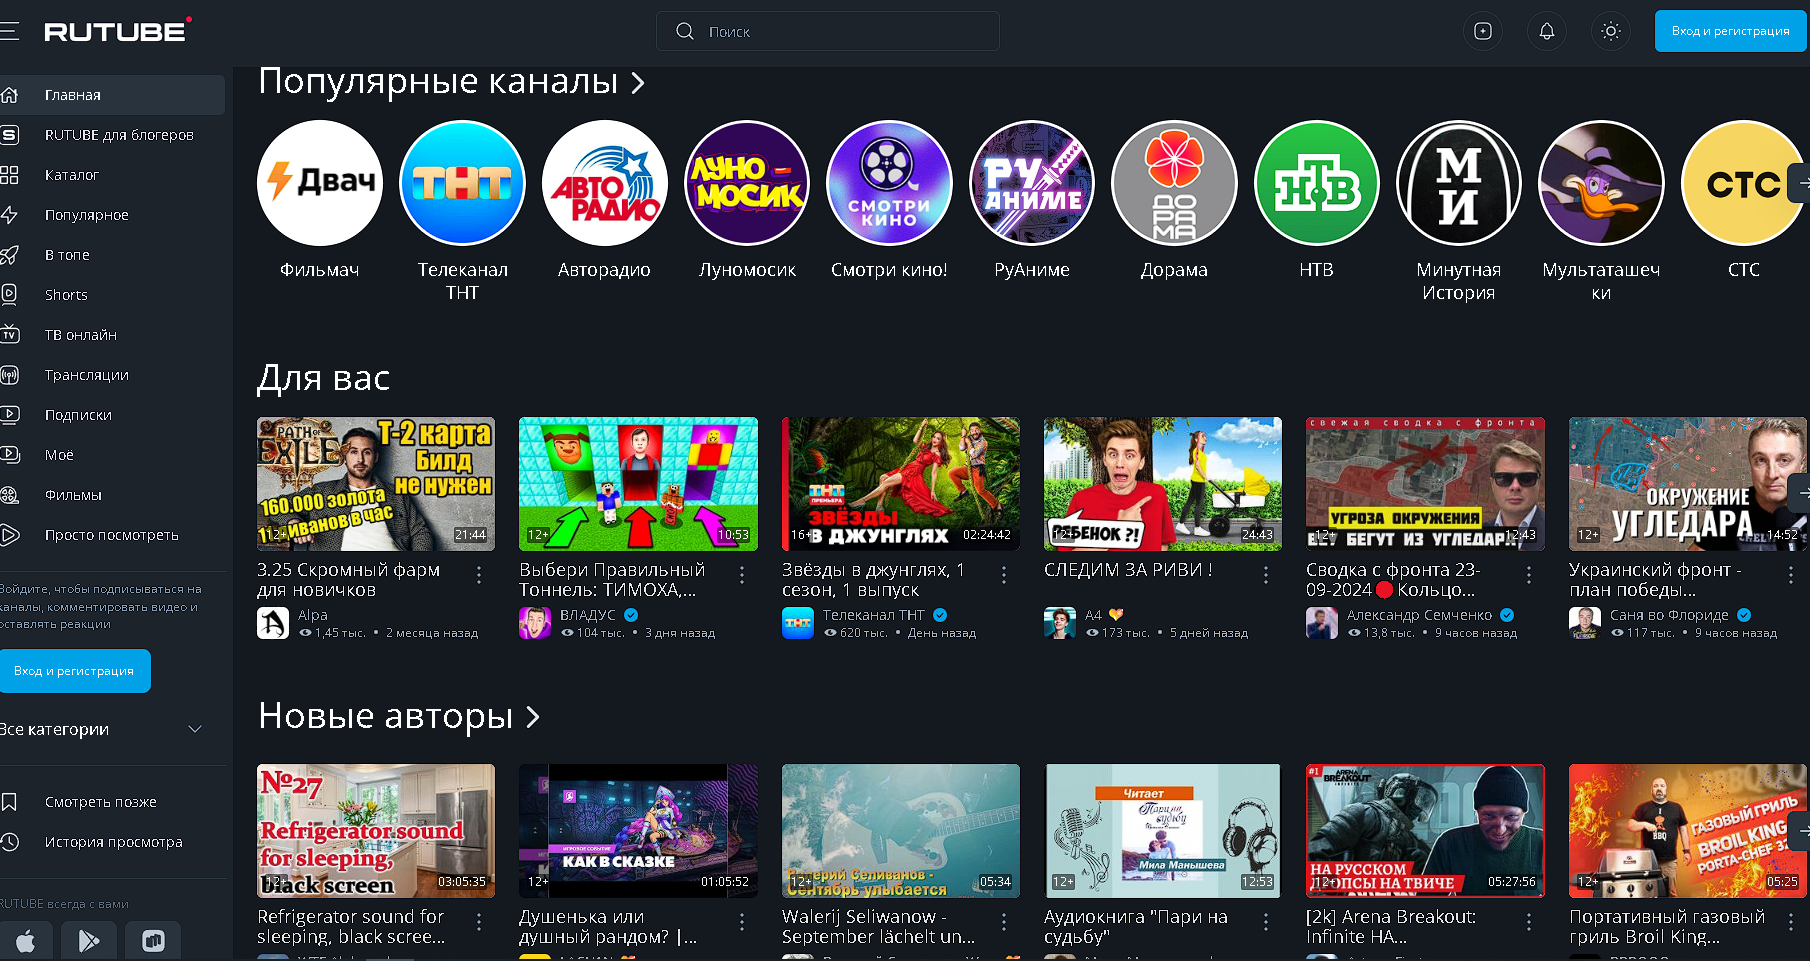Play '3.25 Скромный фарм' video thumbnail

[376, 484]
